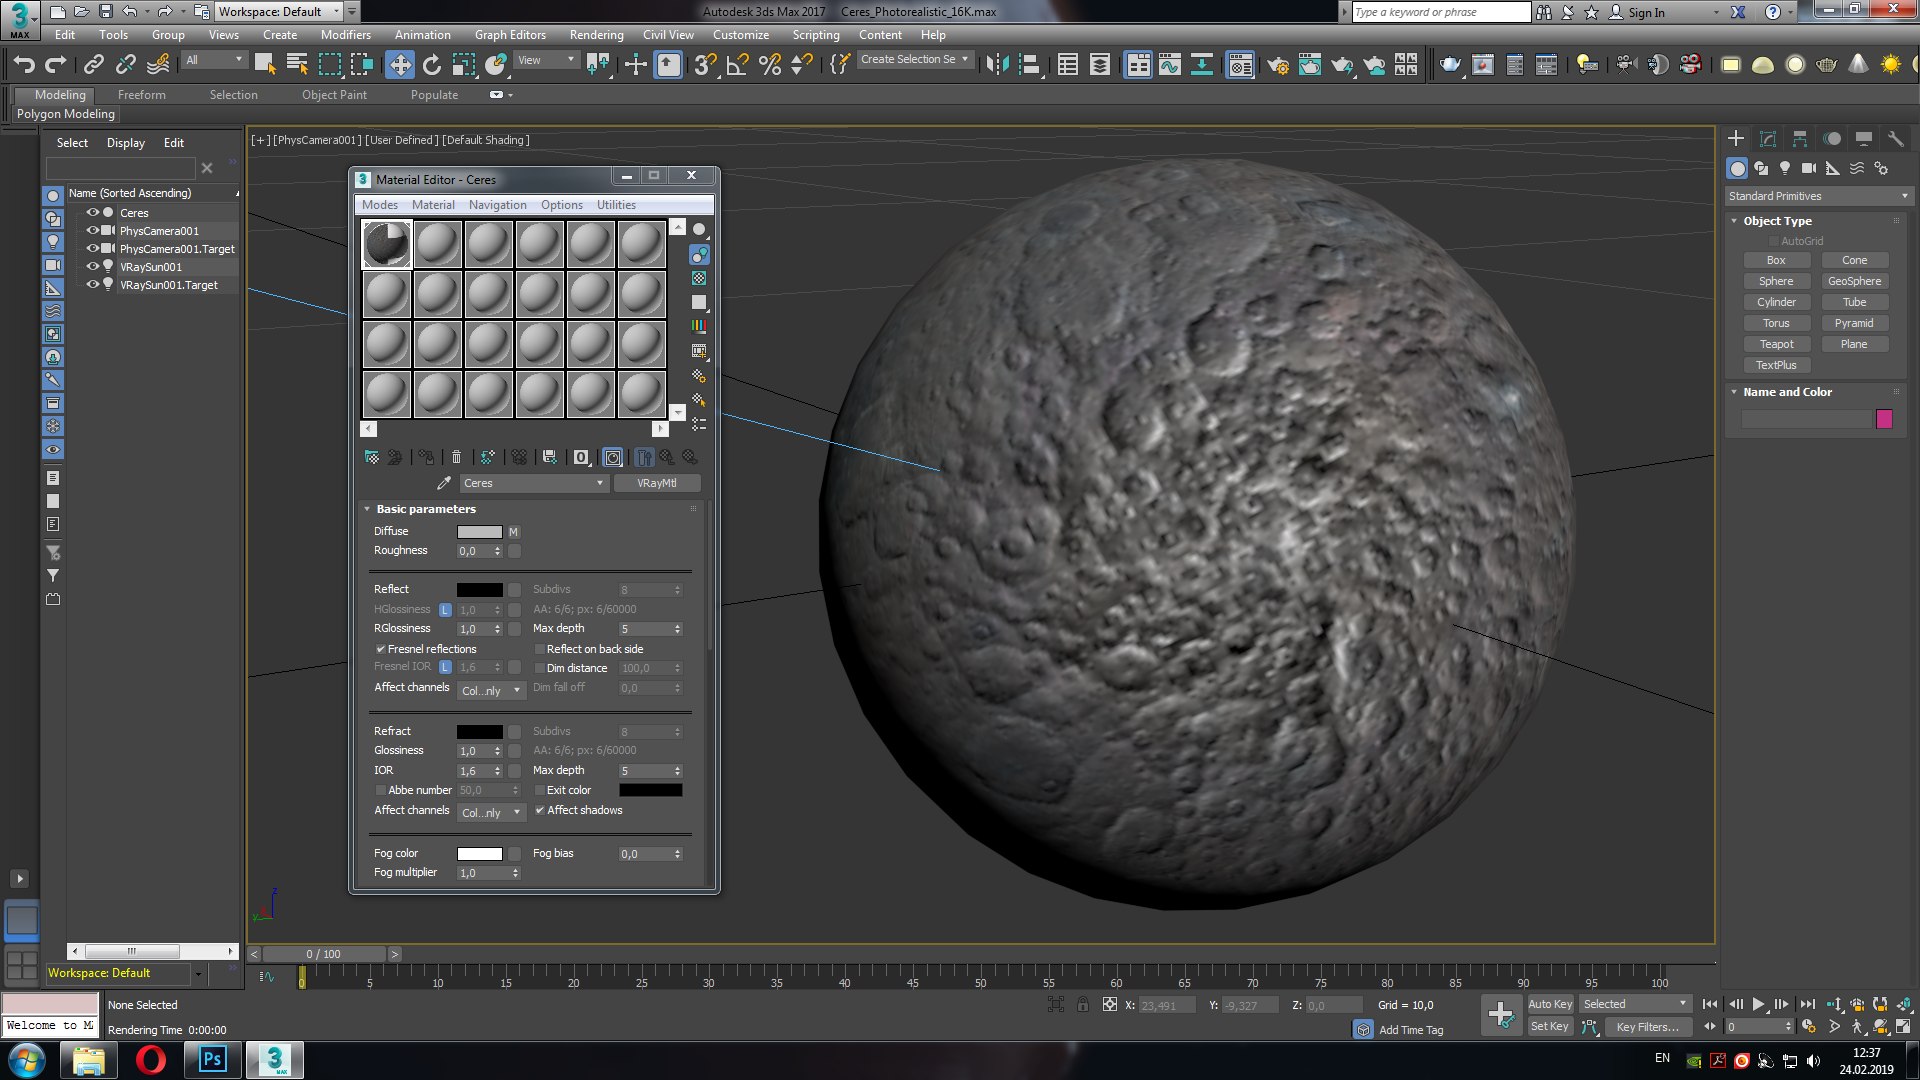Click the Auto Key button

[1550, 1004]
